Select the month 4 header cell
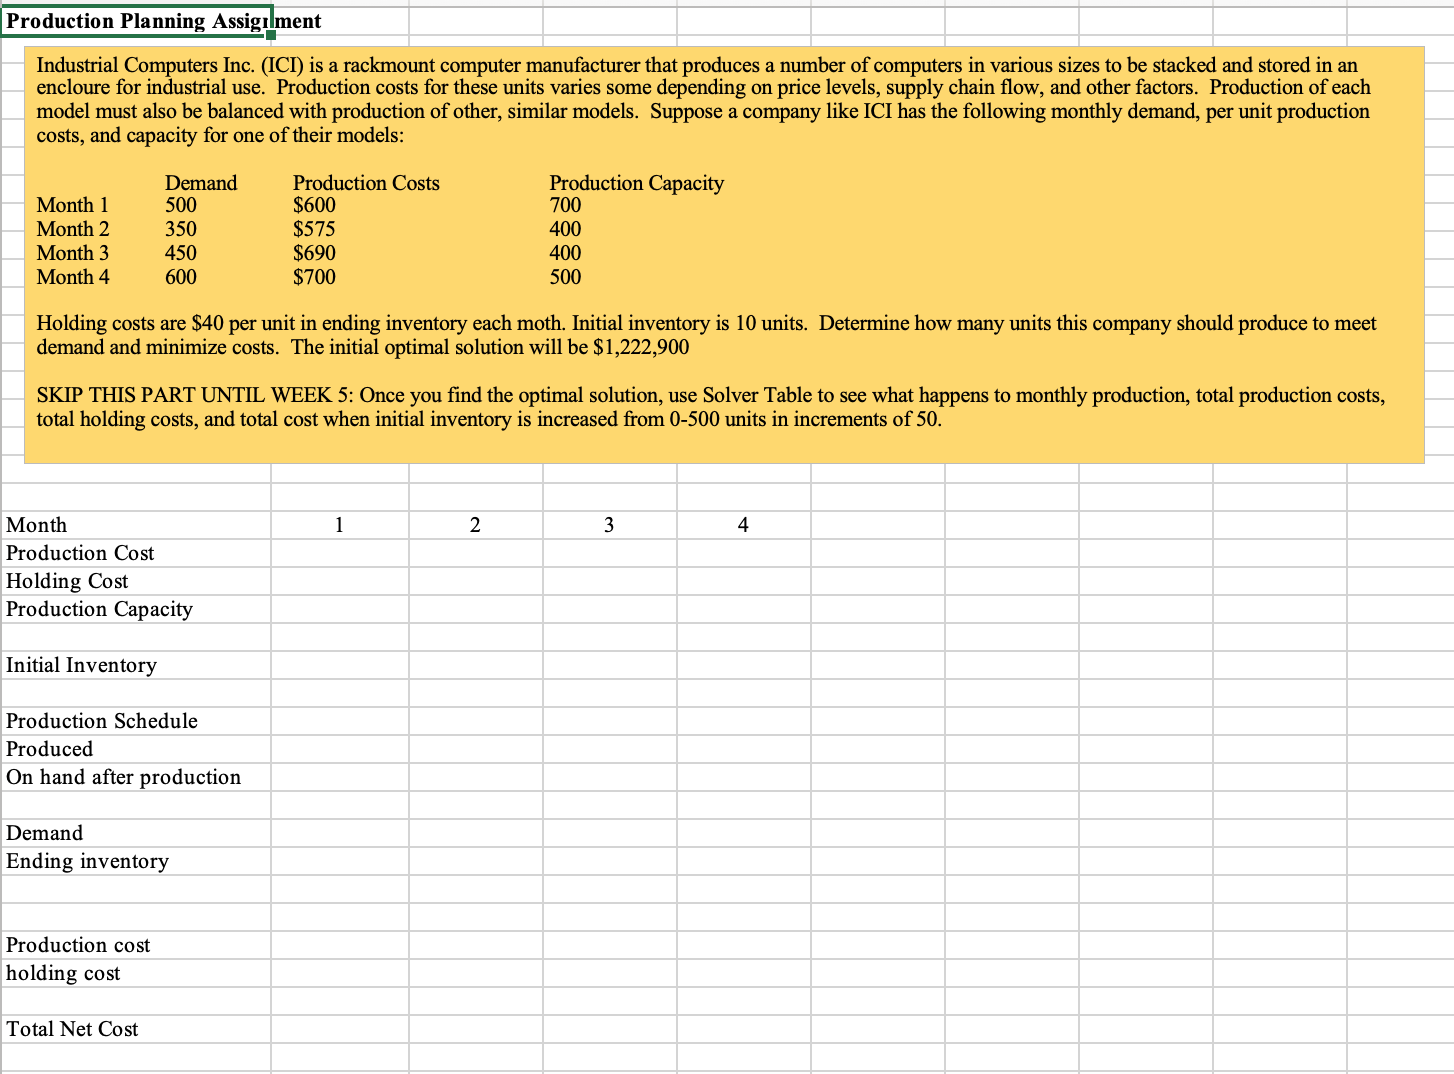 [744, 525]
